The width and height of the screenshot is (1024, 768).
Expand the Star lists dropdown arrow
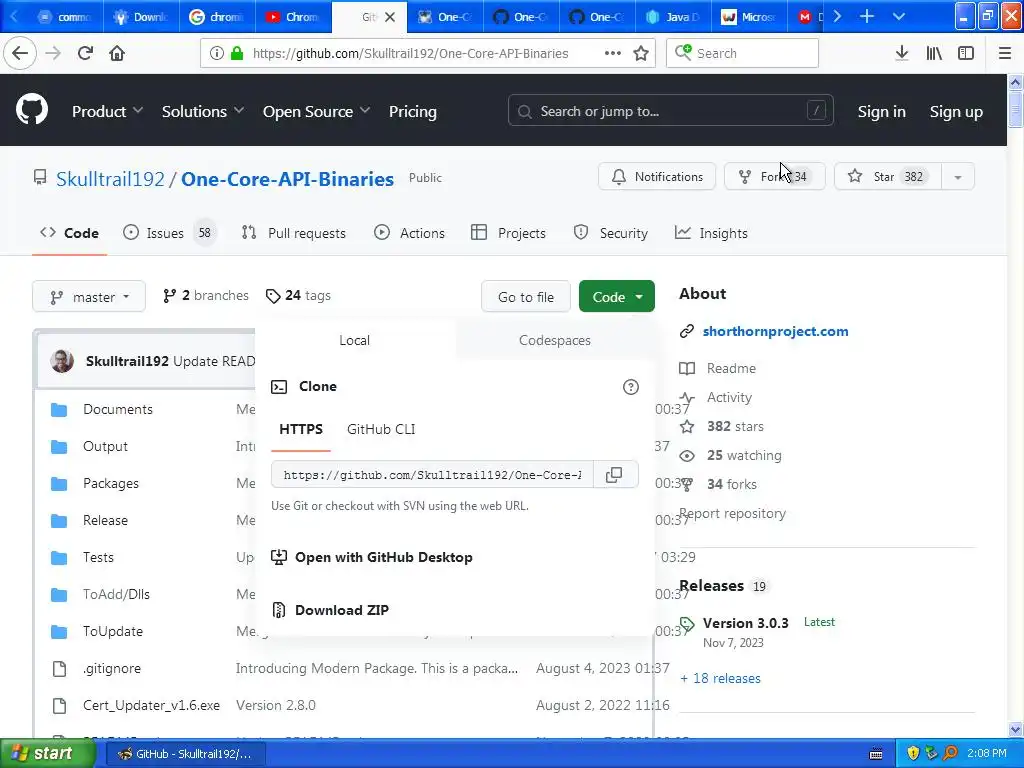(957, 177)
